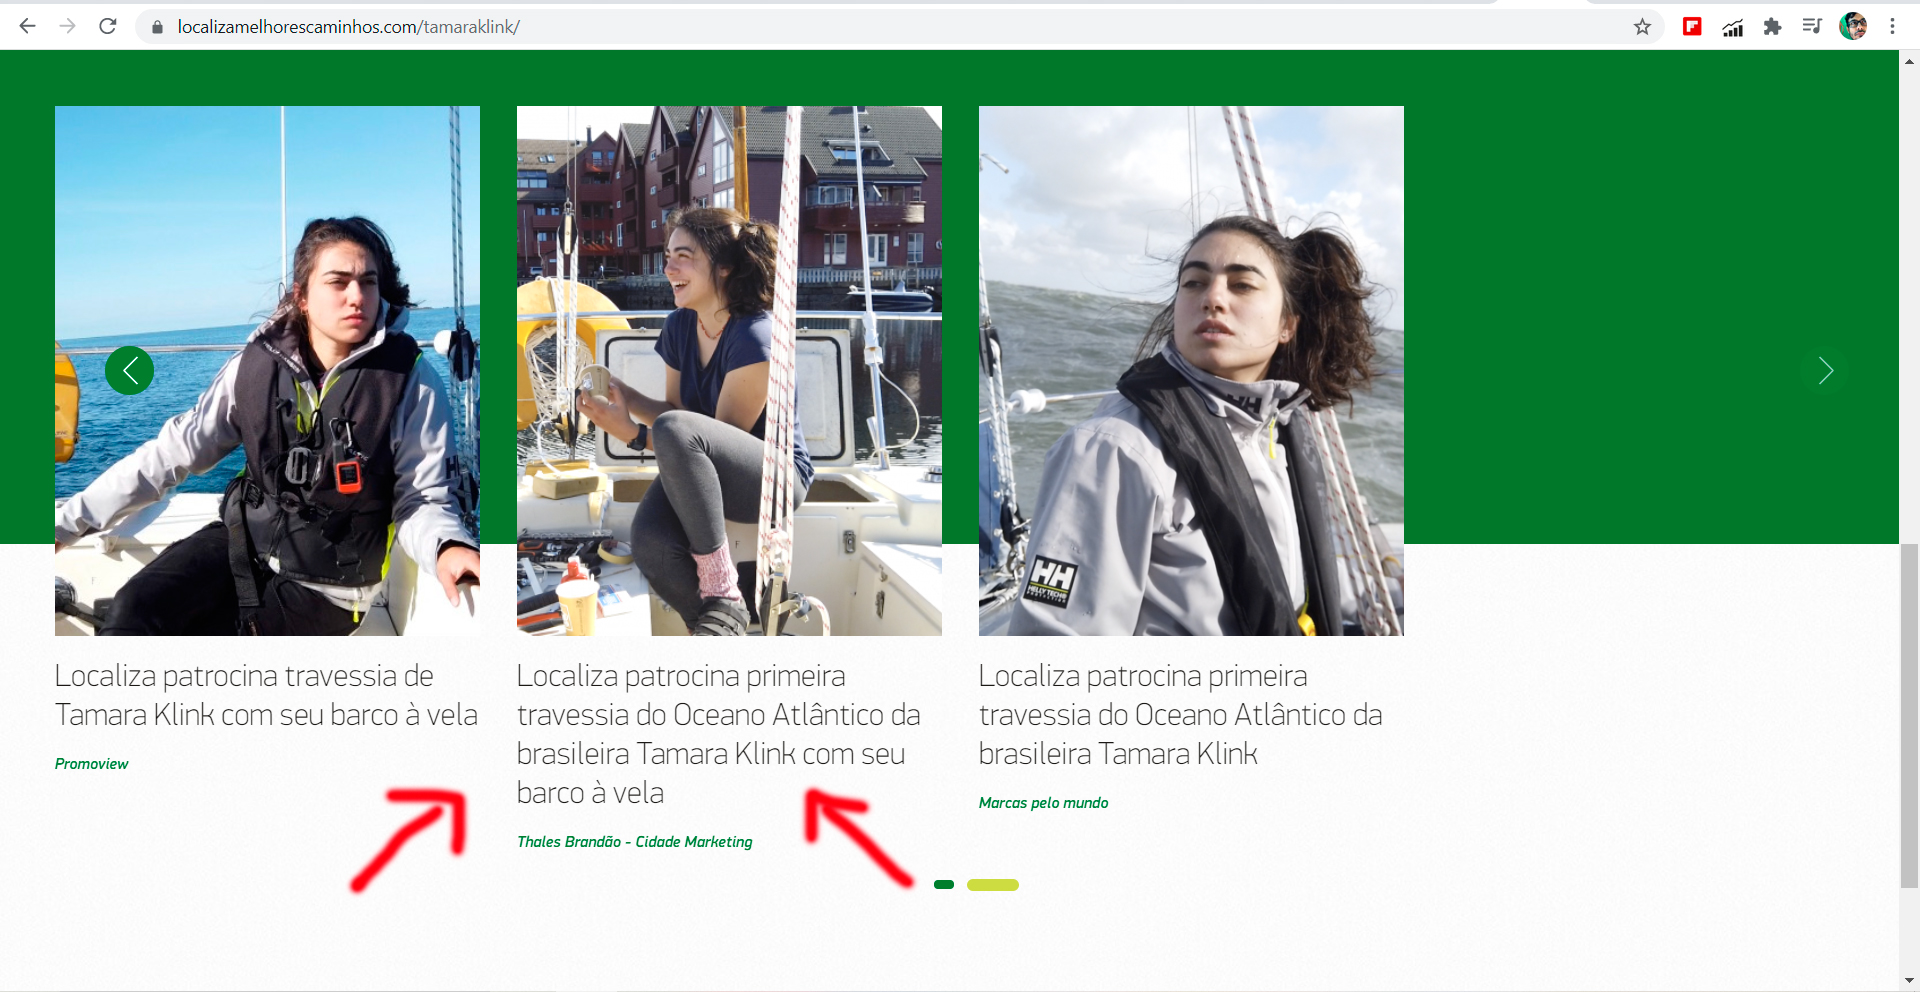Open headline ending 'brasileira Tamara Klink'
1920x992 pixels.
tap(1180, 715)
